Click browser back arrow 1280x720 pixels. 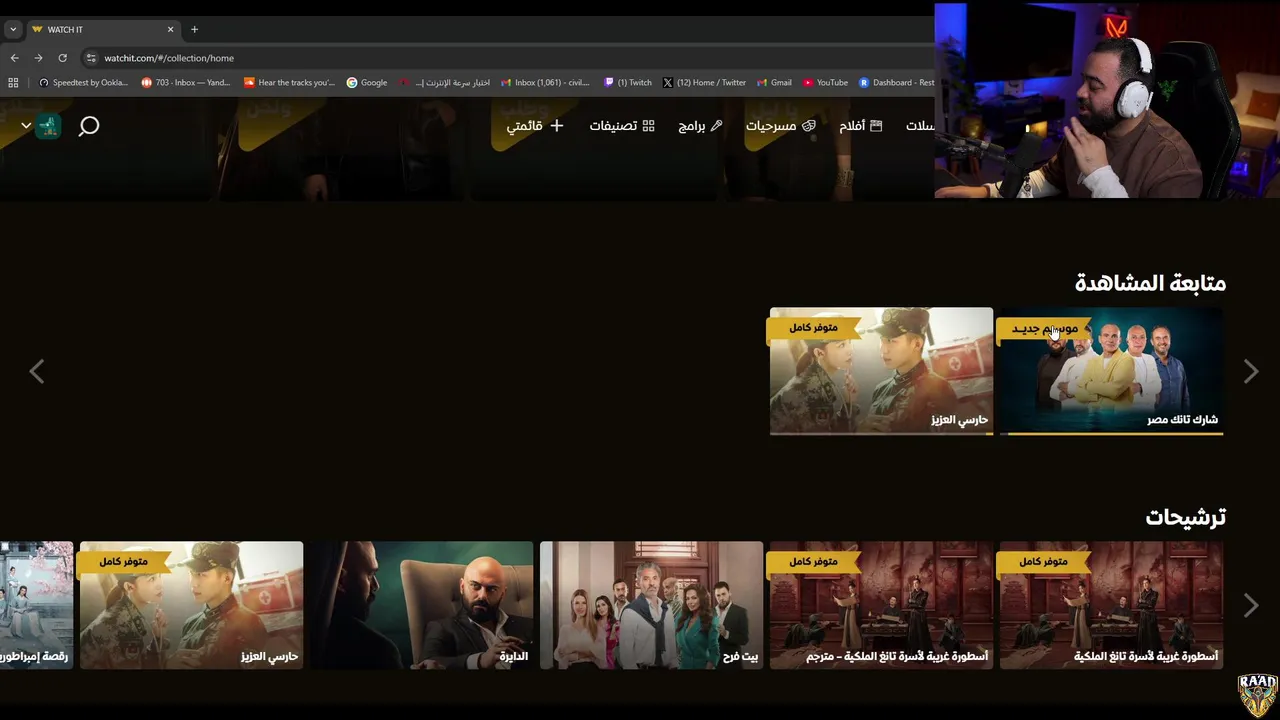pyautogui.click(x=14, y=58)
